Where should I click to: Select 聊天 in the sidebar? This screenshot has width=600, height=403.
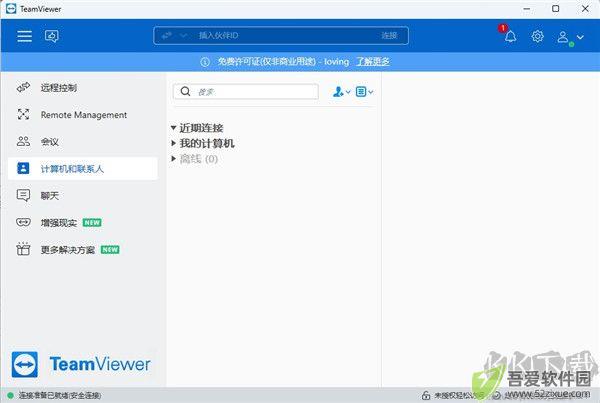click(x=83, y=196)
